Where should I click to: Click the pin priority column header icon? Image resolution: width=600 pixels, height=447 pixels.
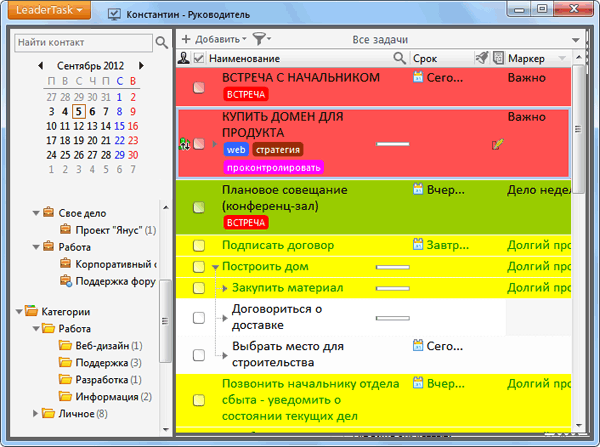482,58
